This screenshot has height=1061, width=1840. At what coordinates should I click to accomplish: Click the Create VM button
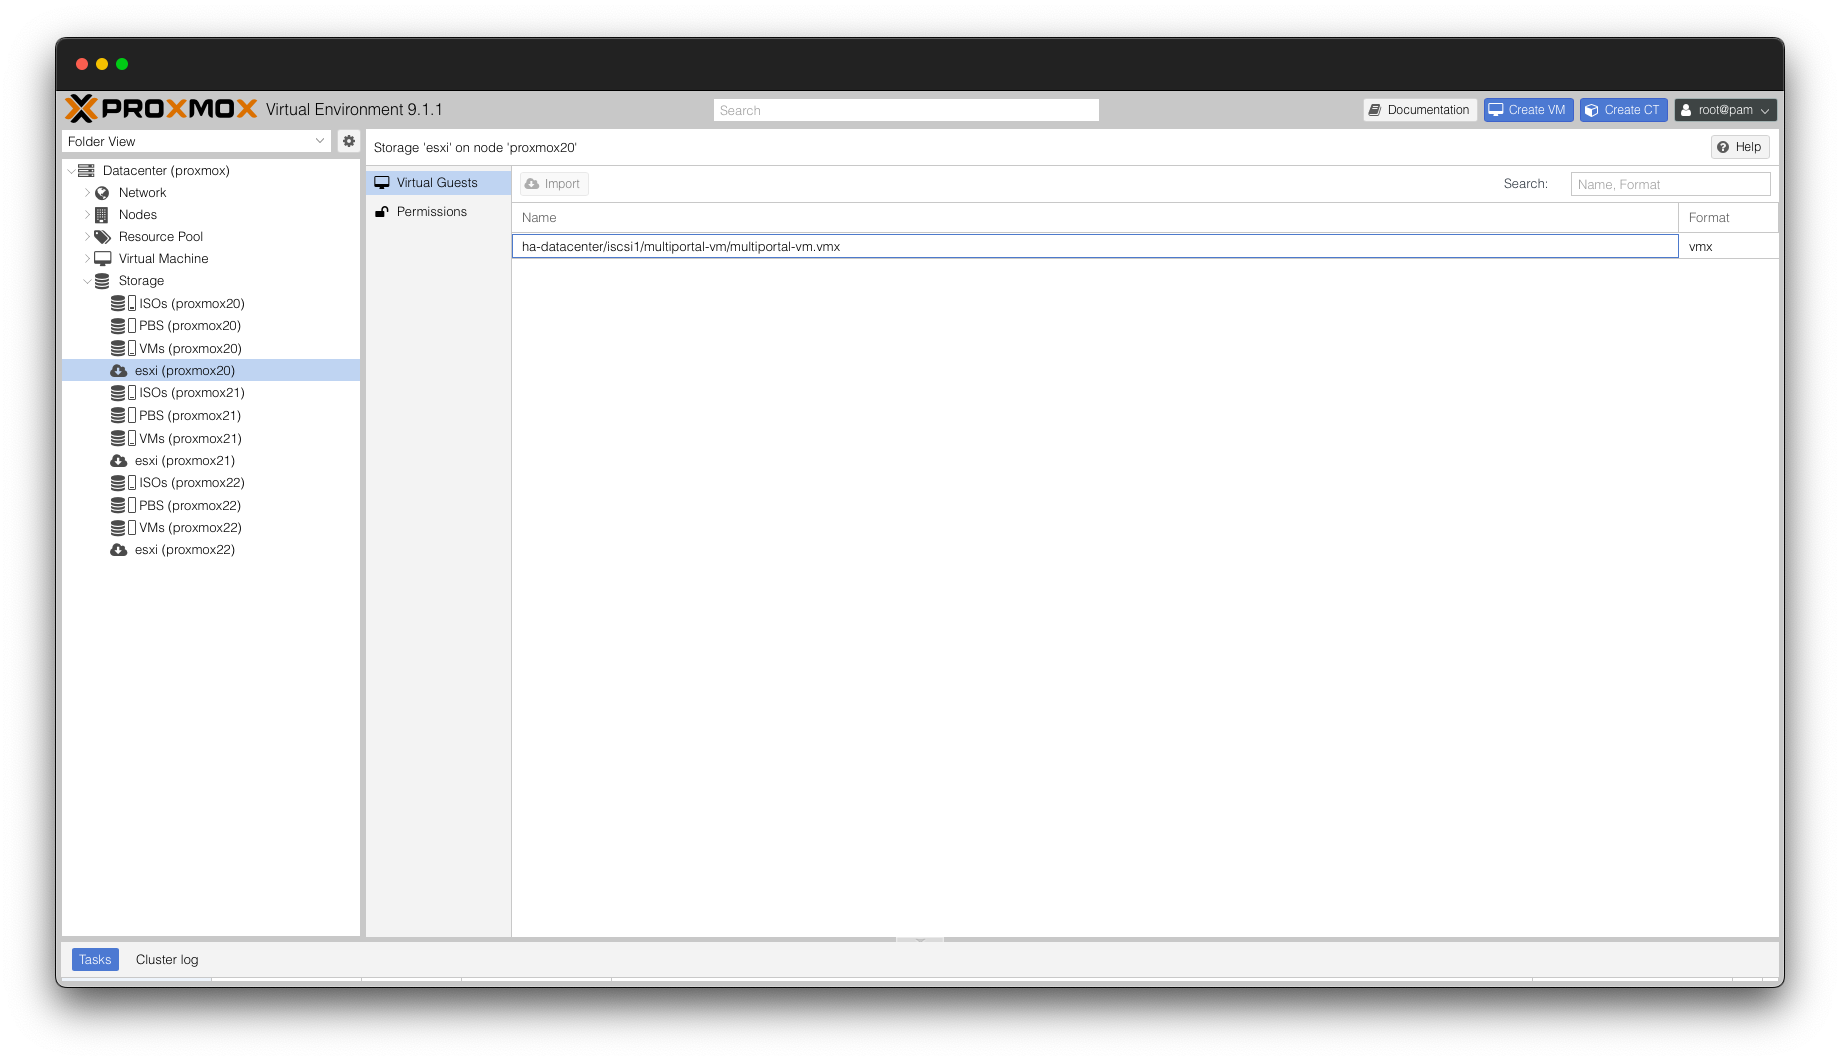(1527, 110)
